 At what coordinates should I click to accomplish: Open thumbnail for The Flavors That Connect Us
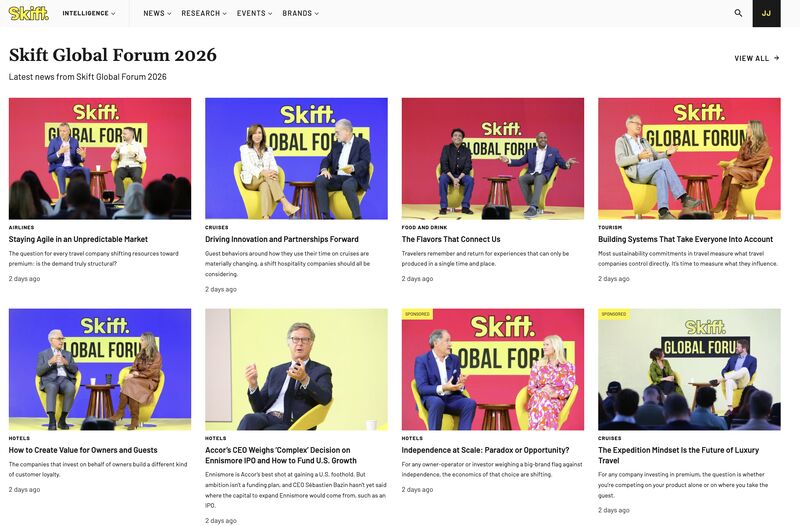493,159
